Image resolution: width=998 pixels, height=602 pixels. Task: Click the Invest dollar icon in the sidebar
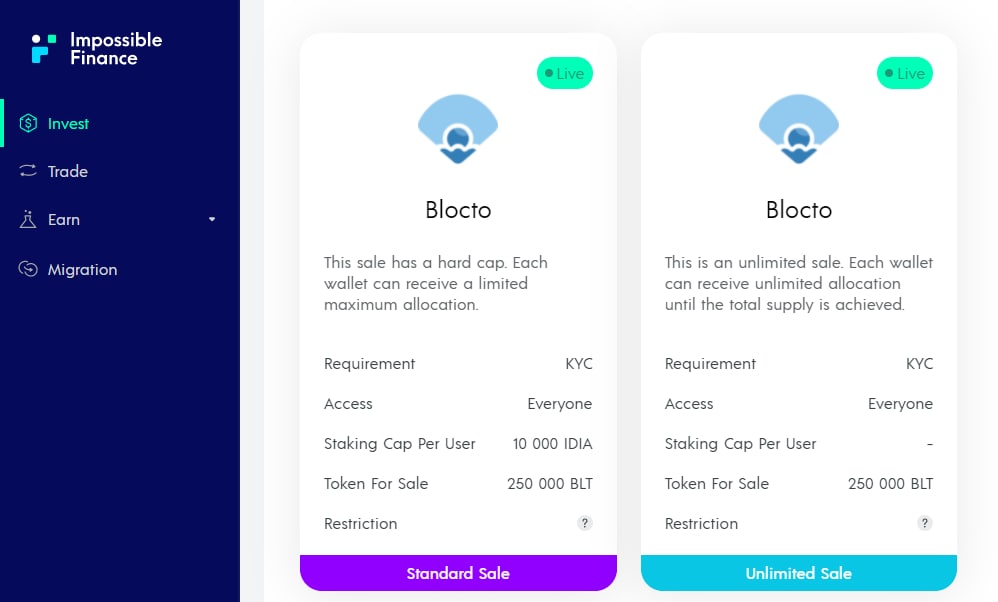tap(28, 124)
